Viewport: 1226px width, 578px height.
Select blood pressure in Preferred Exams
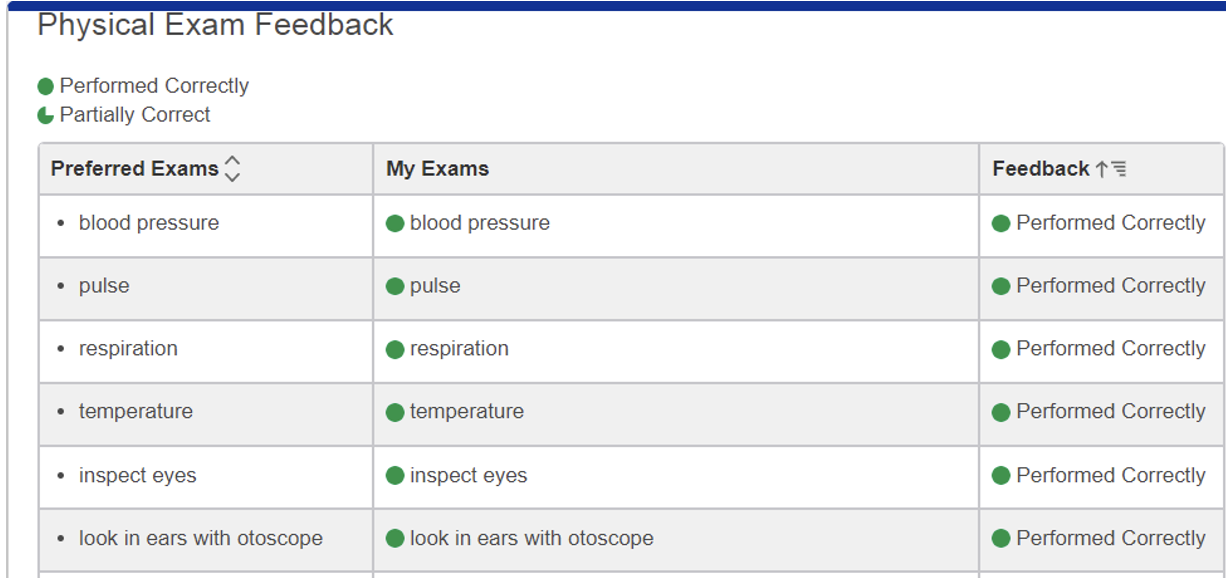149,223
